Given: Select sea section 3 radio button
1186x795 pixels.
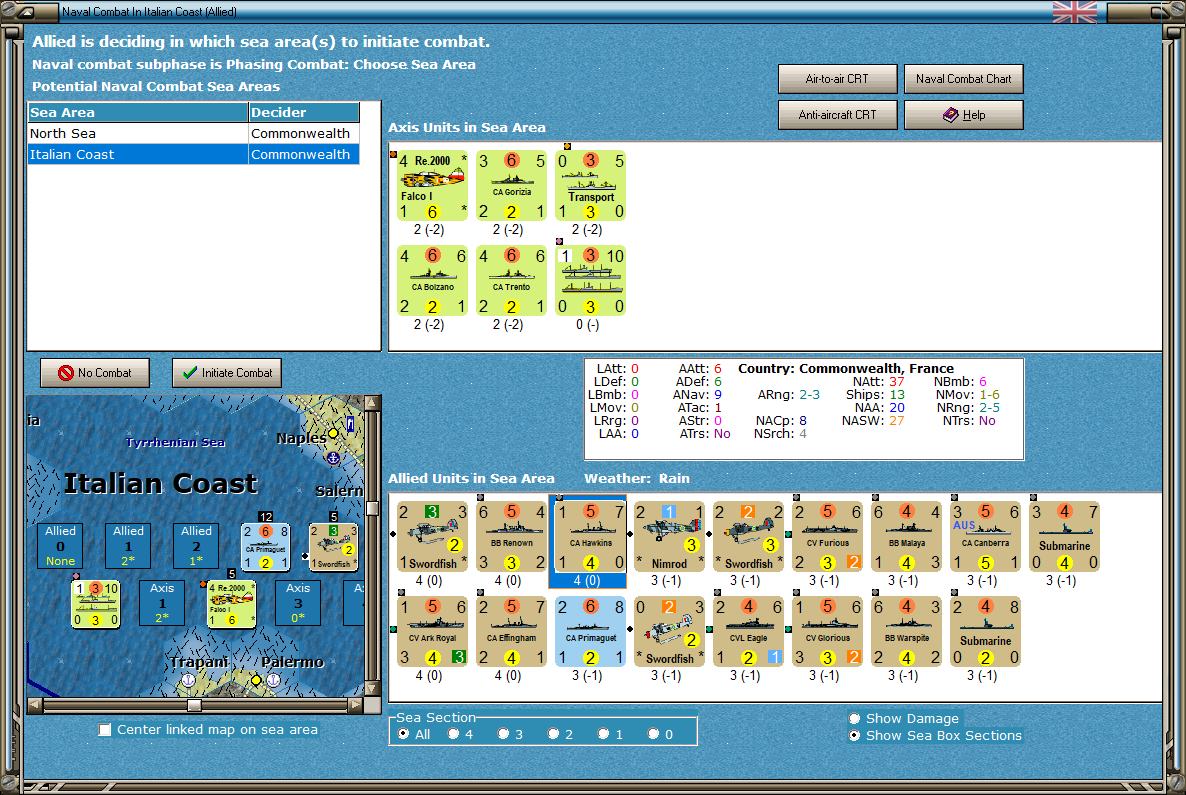Looking at the screenshot, I should [503, 734].
